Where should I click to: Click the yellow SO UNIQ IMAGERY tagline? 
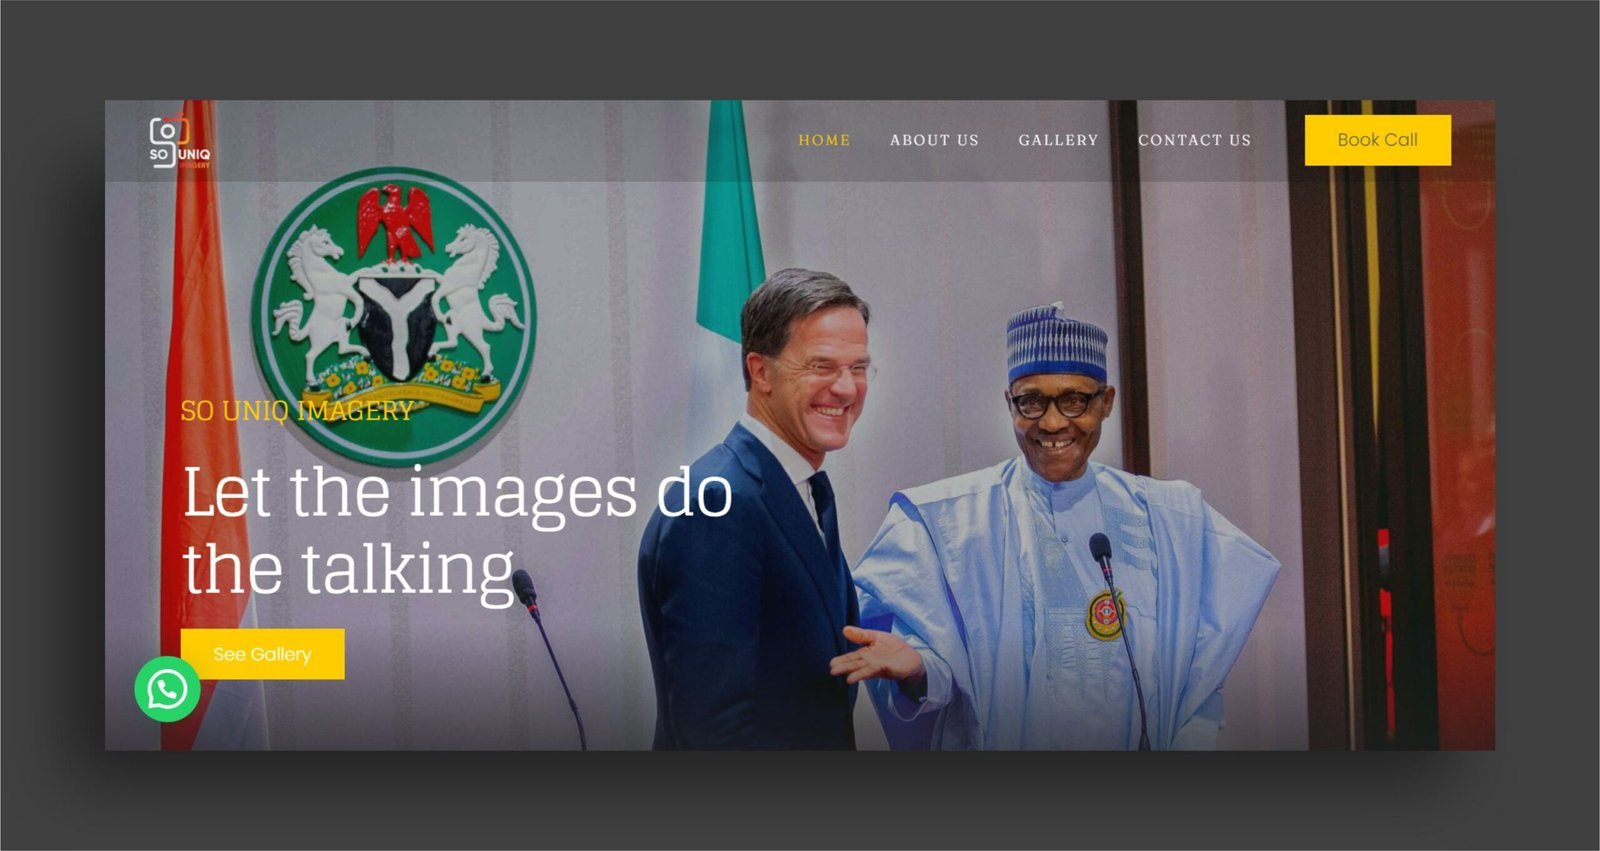297,411
